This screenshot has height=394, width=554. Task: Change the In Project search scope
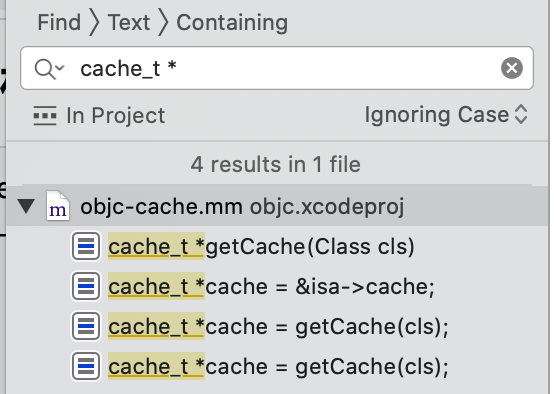tap(116, 116)
